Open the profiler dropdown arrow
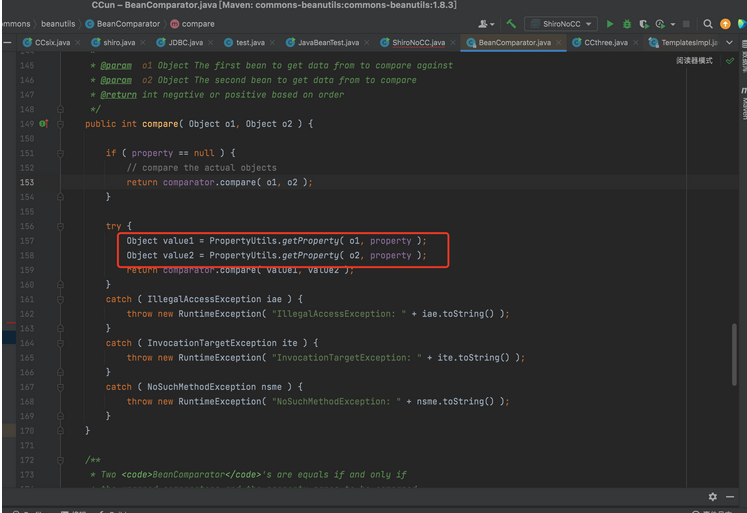Image resolution: width=747 pixels, height=513 pixels. tap(673, 24)
